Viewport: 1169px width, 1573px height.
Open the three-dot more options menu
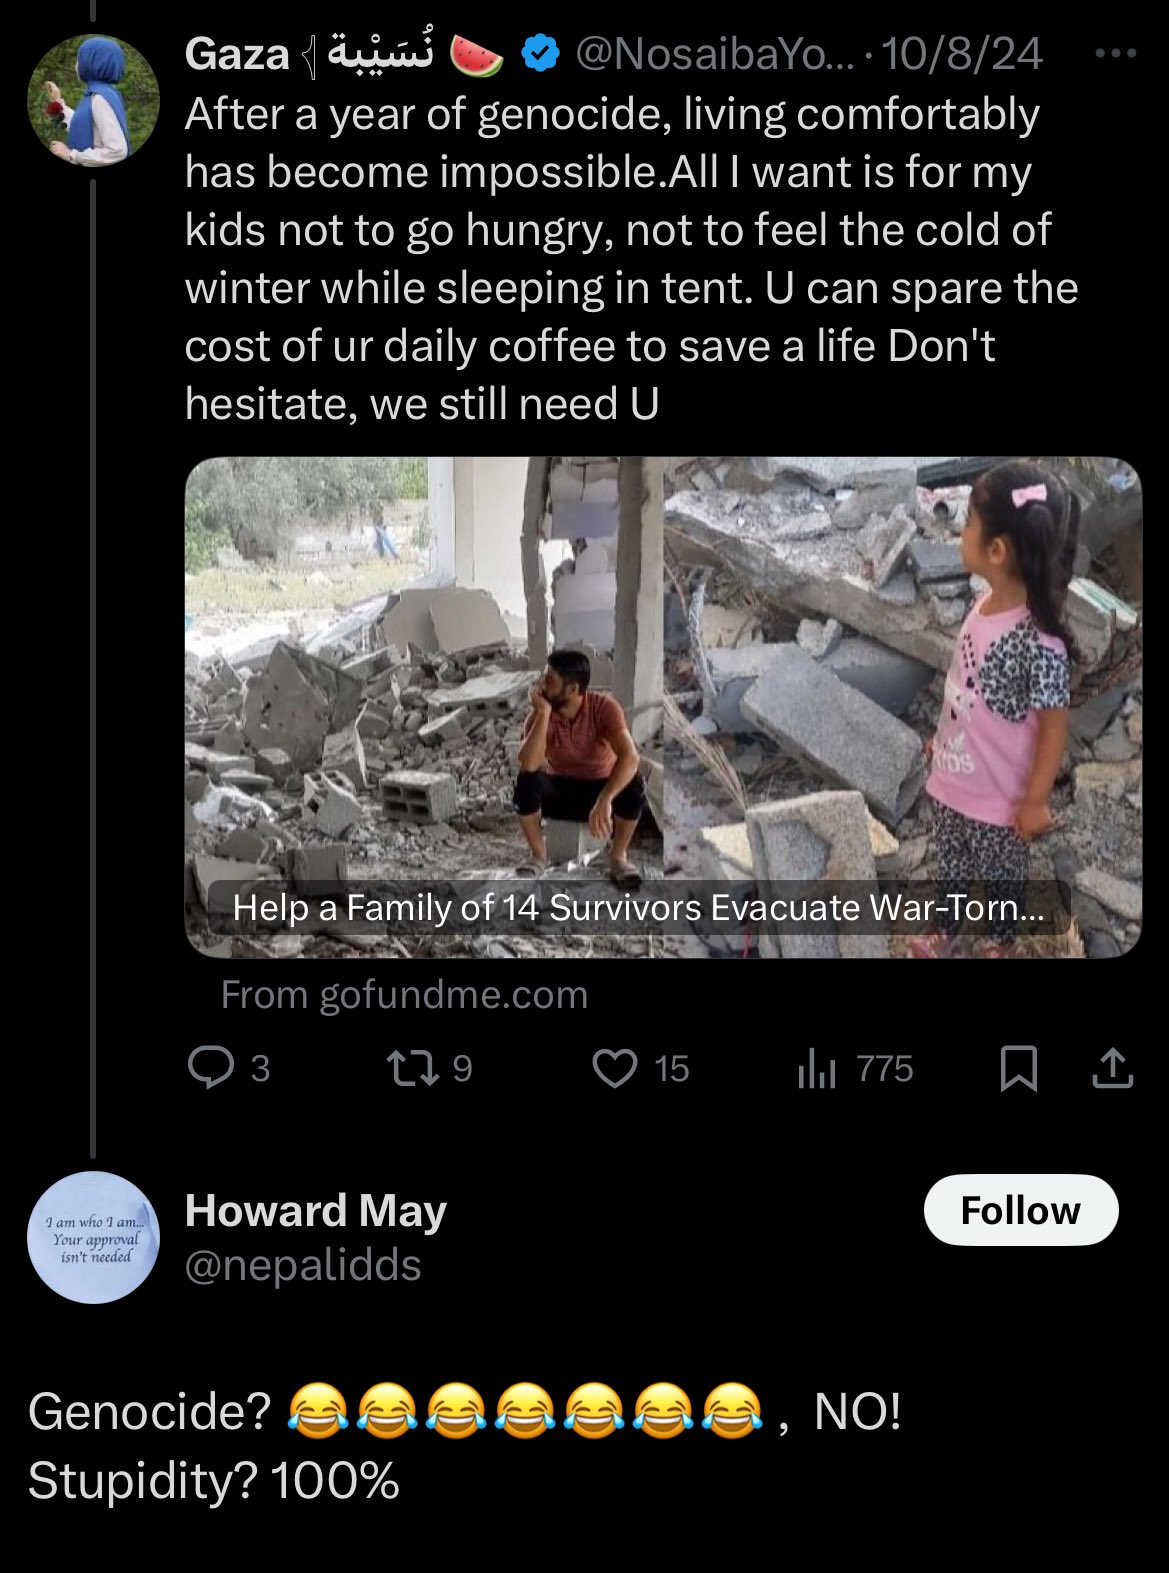[1115, 54]
